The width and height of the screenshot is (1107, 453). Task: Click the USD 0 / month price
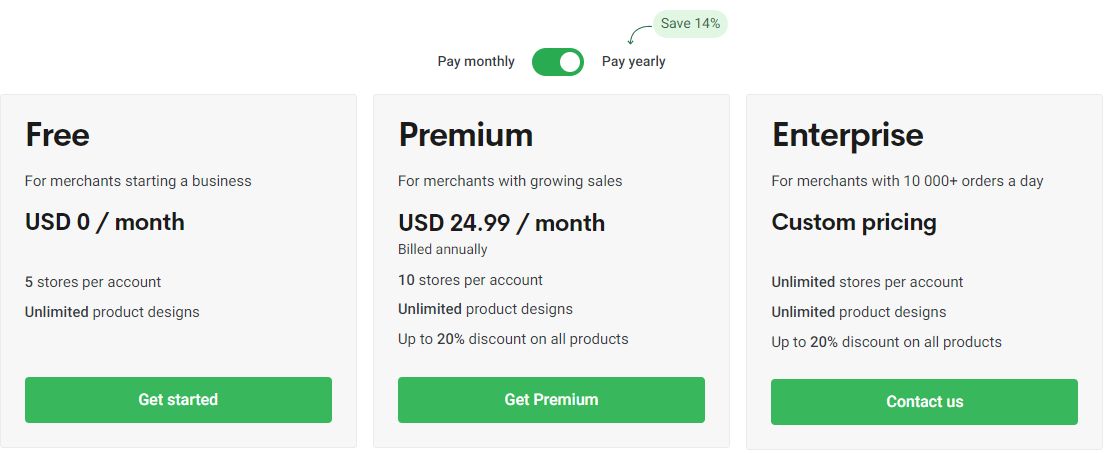coord(104,222)
